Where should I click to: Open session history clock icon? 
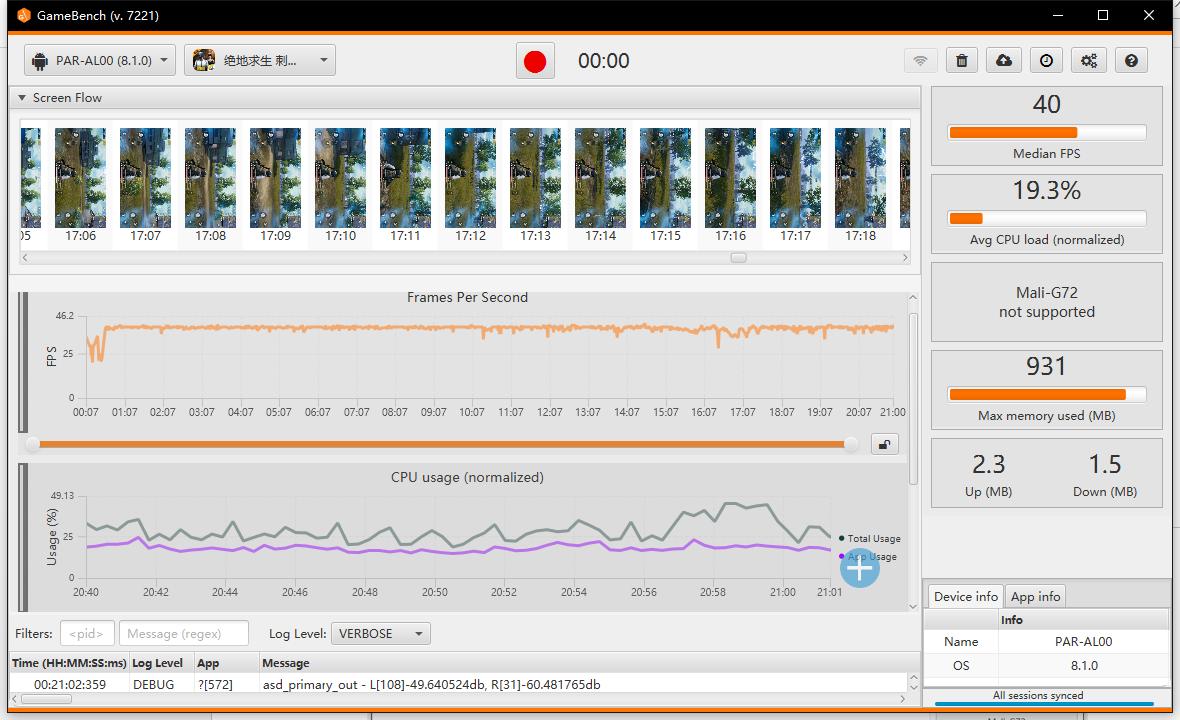coord(1046,61)
